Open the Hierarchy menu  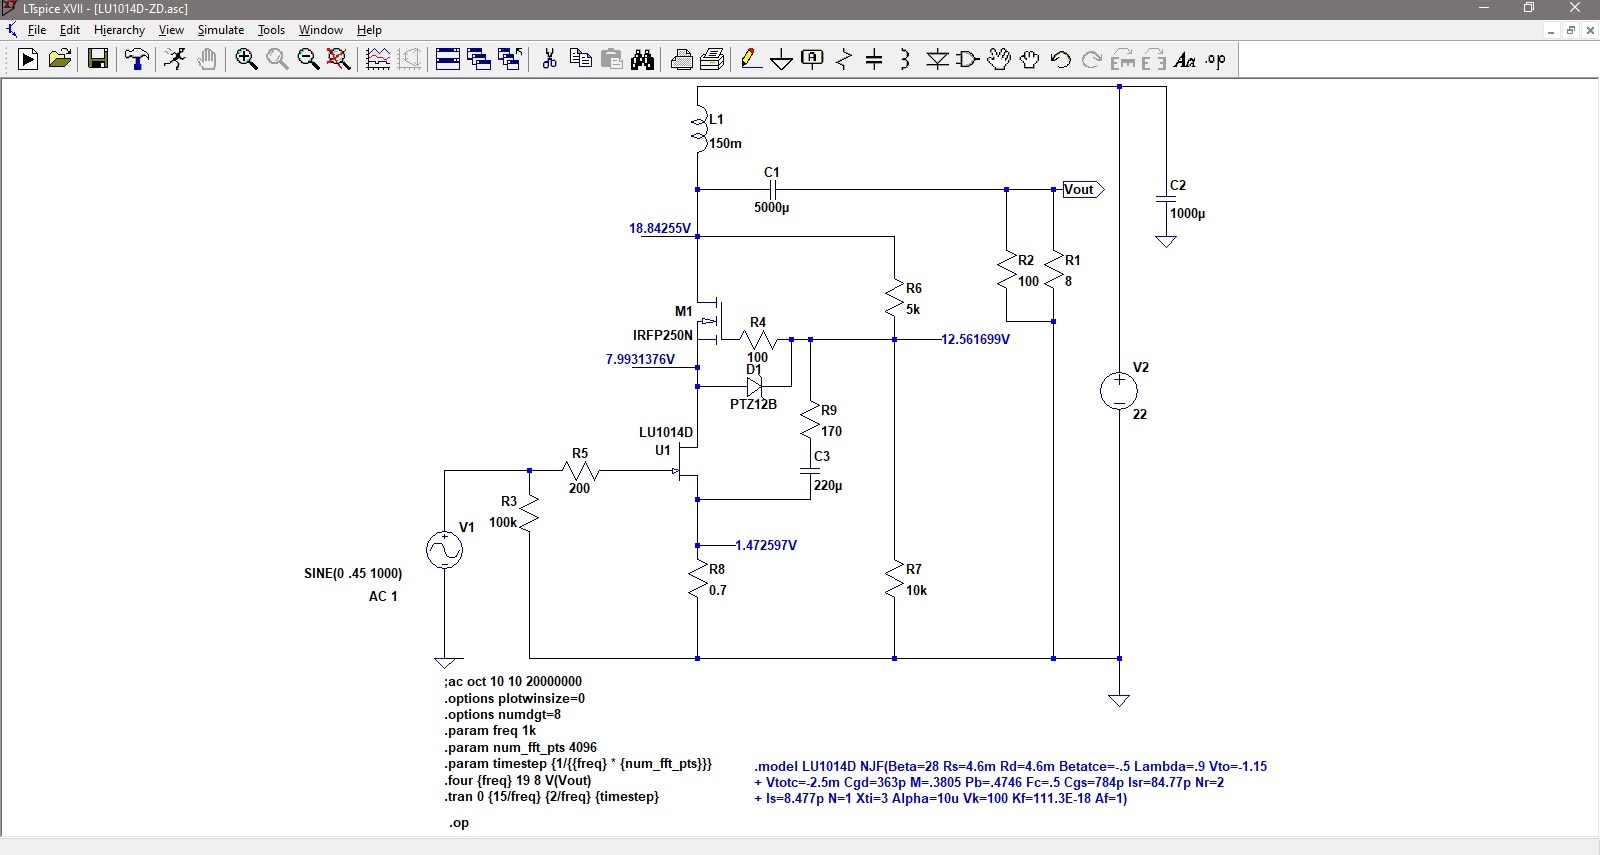[x=119, y=30]
